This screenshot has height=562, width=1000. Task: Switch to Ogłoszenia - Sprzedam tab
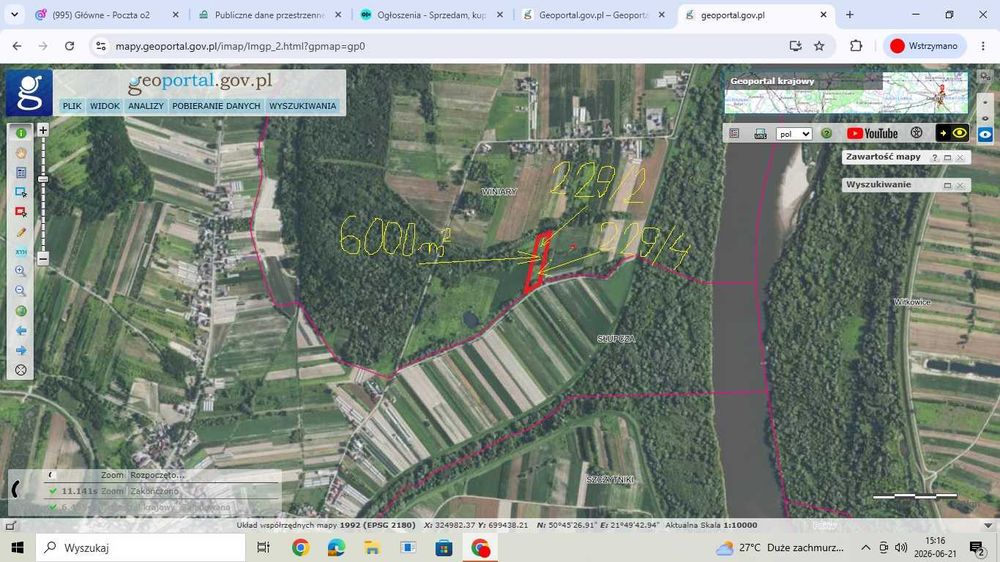point(432,15)
